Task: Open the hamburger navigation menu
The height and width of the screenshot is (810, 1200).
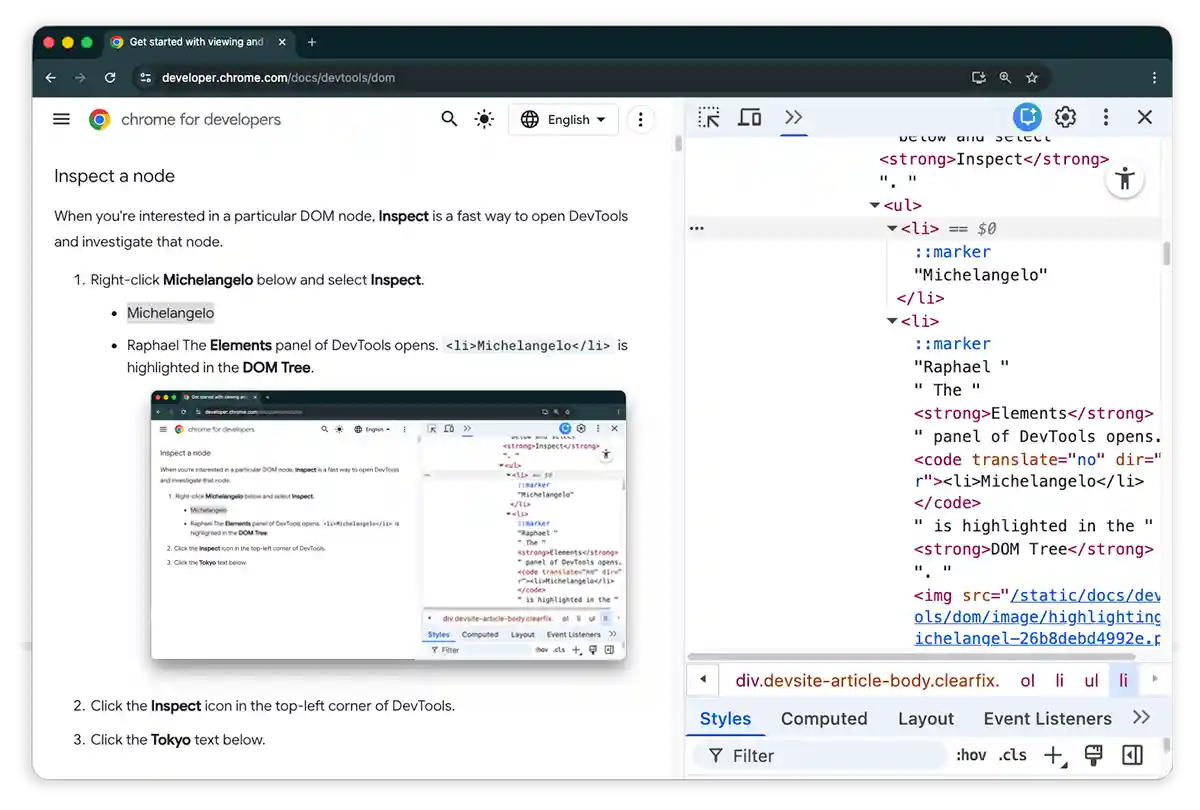Action: [x=62, y=120]
